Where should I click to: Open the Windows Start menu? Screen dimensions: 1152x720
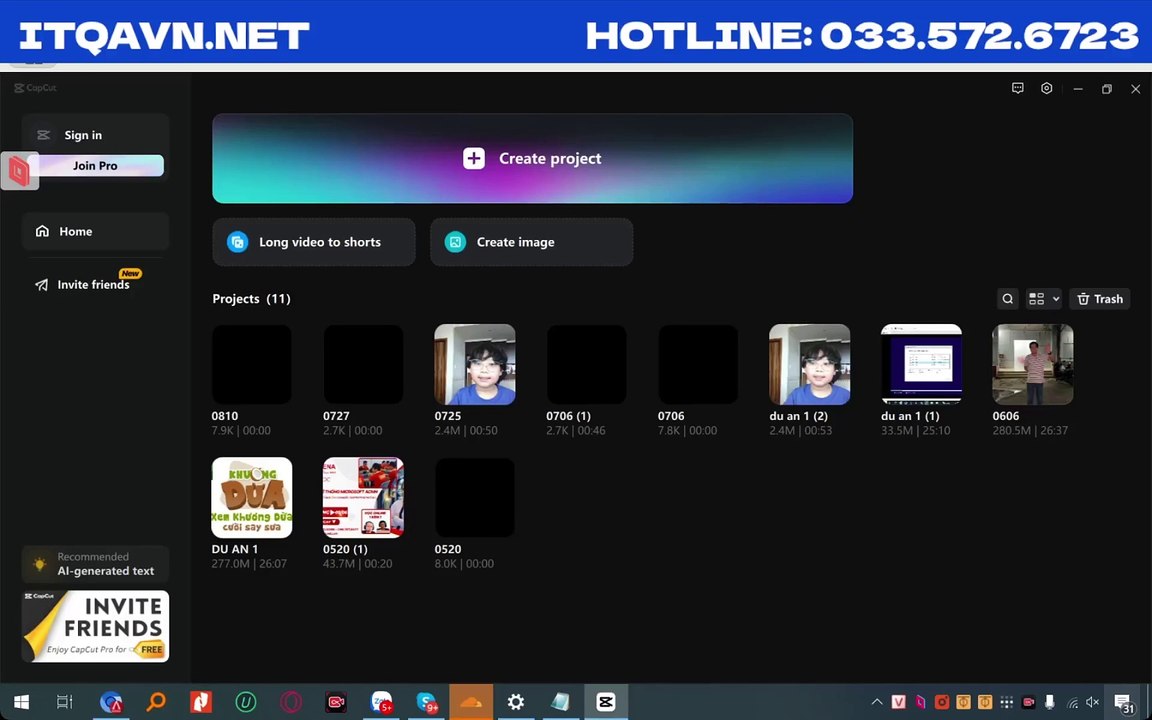[x=21, y=702]
